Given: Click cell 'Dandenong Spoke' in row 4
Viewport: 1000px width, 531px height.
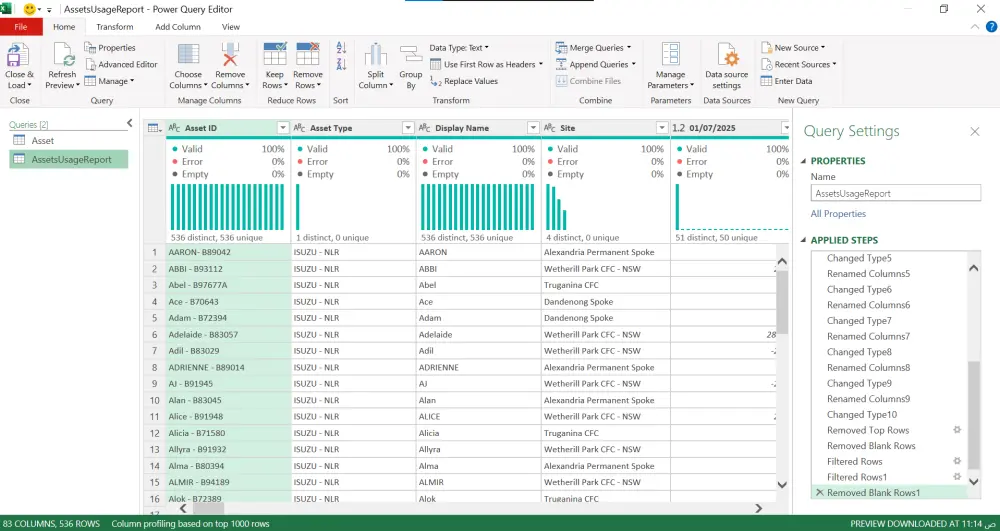Looking at the screenshot, I should 606,302.
